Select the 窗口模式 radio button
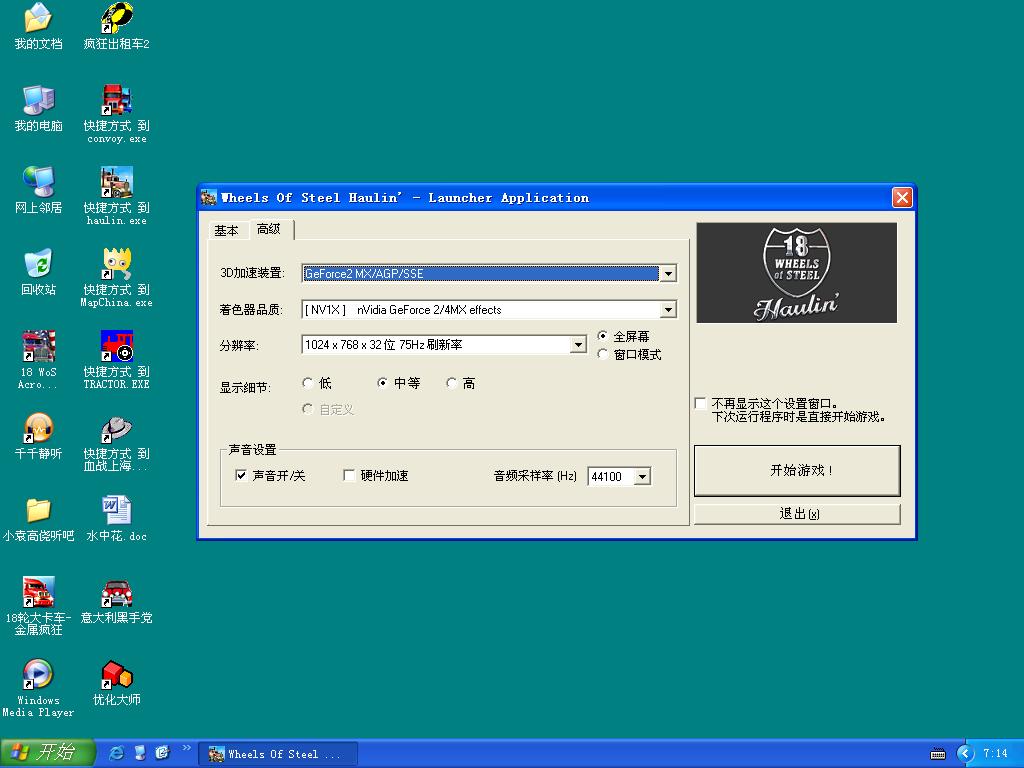Image resolution: width=1024 pixels, height=768 pixels. coord(603,354)
